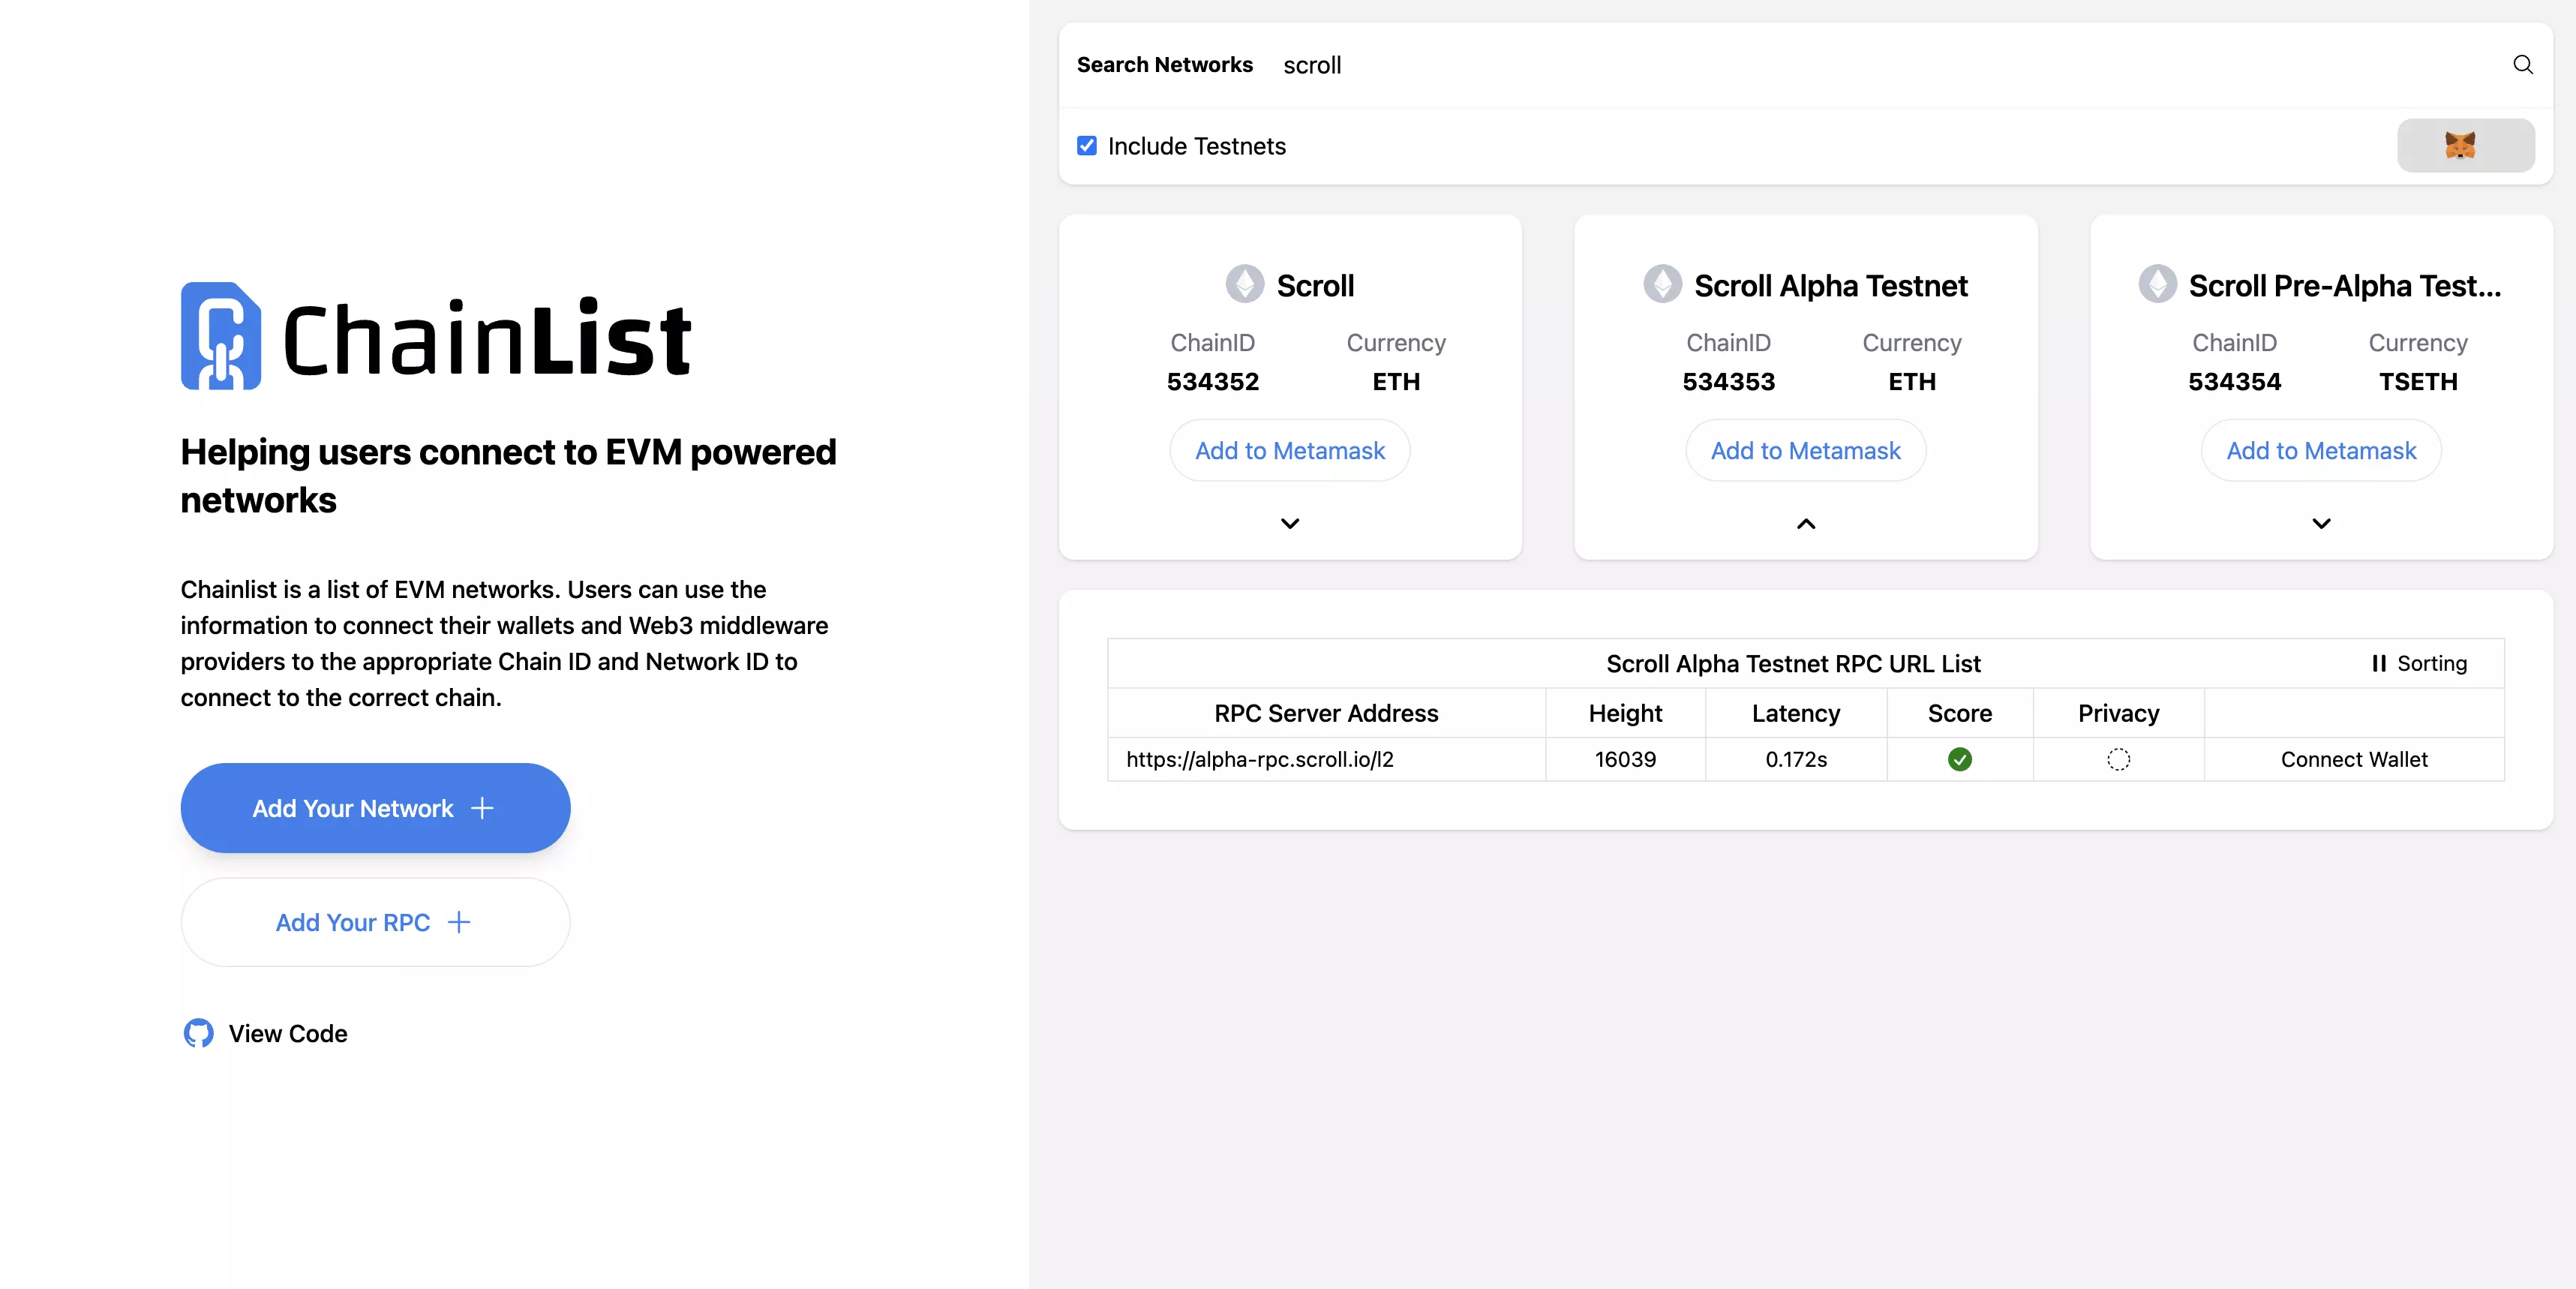Expand the Scroll Pre-Alpha Testnet RPC list
2576x1289 pixels.
2321,523
